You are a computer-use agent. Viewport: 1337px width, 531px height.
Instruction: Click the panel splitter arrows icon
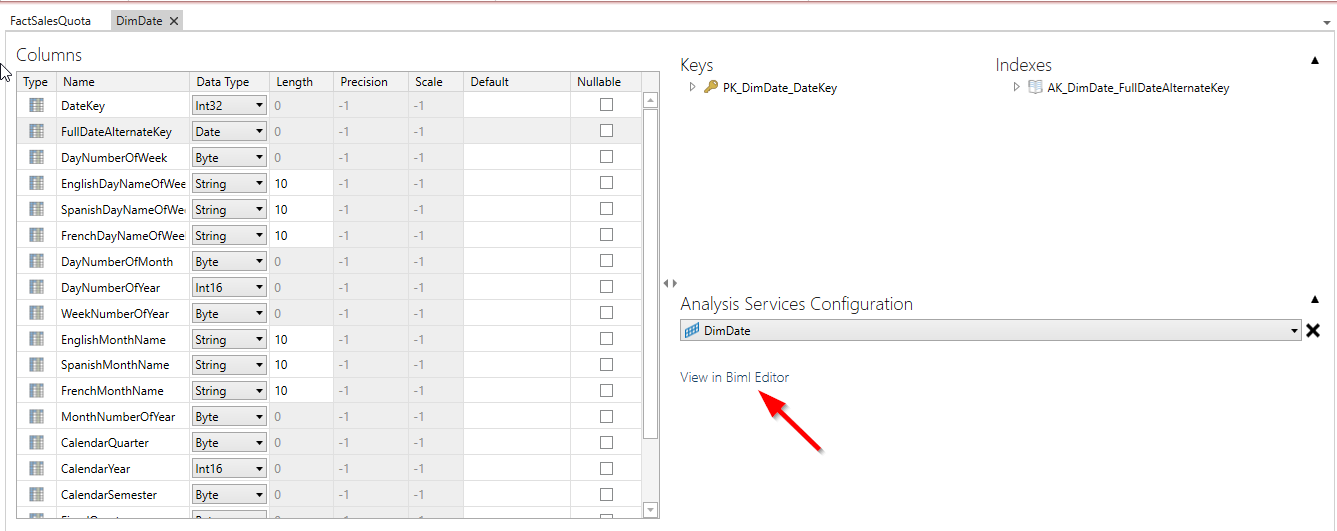pyautogui.click(x=670, y=284)
